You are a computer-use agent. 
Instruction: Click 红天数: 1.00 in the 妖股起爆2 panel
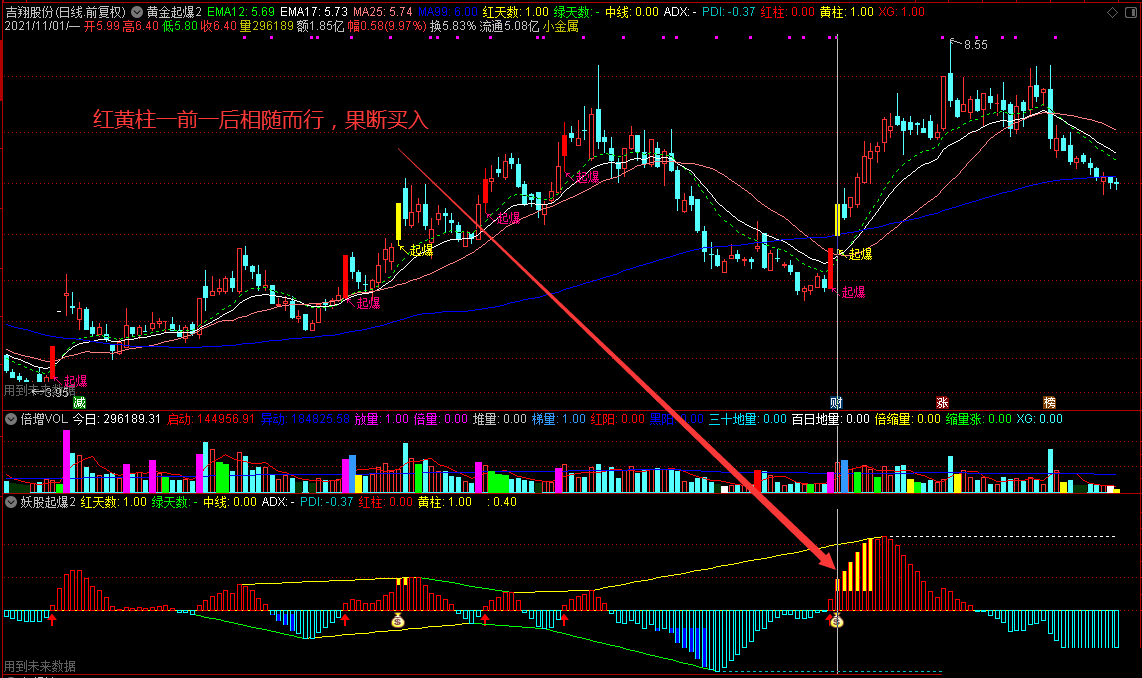point(114,502)
